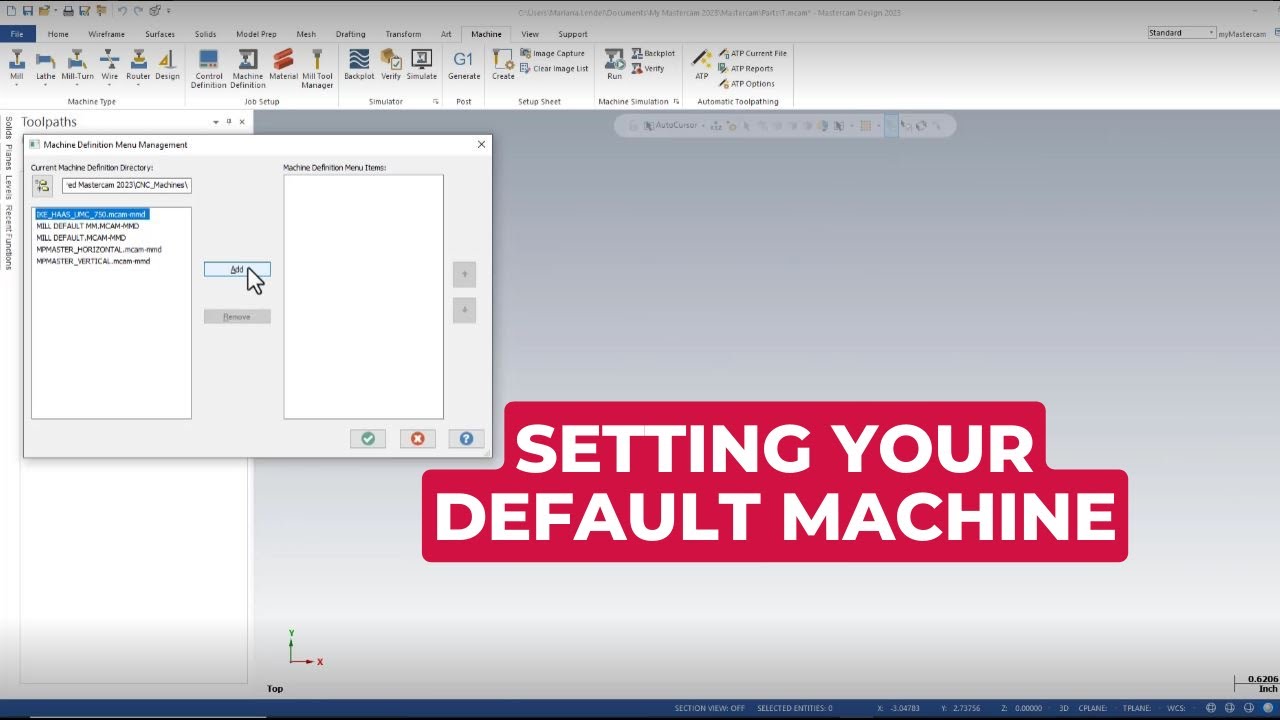Choose the Mill-Turn machine type icon

pyautogui.click(x=77, y=63)
